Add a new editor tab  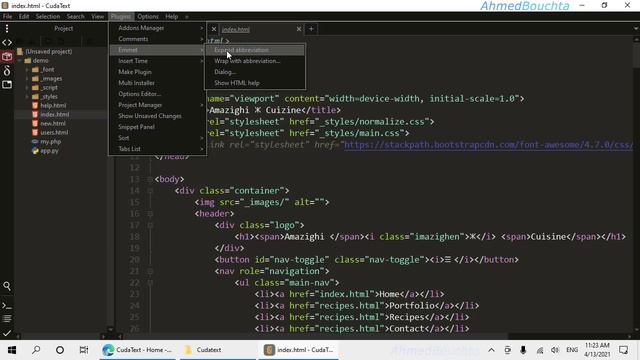tap(311, 29)
